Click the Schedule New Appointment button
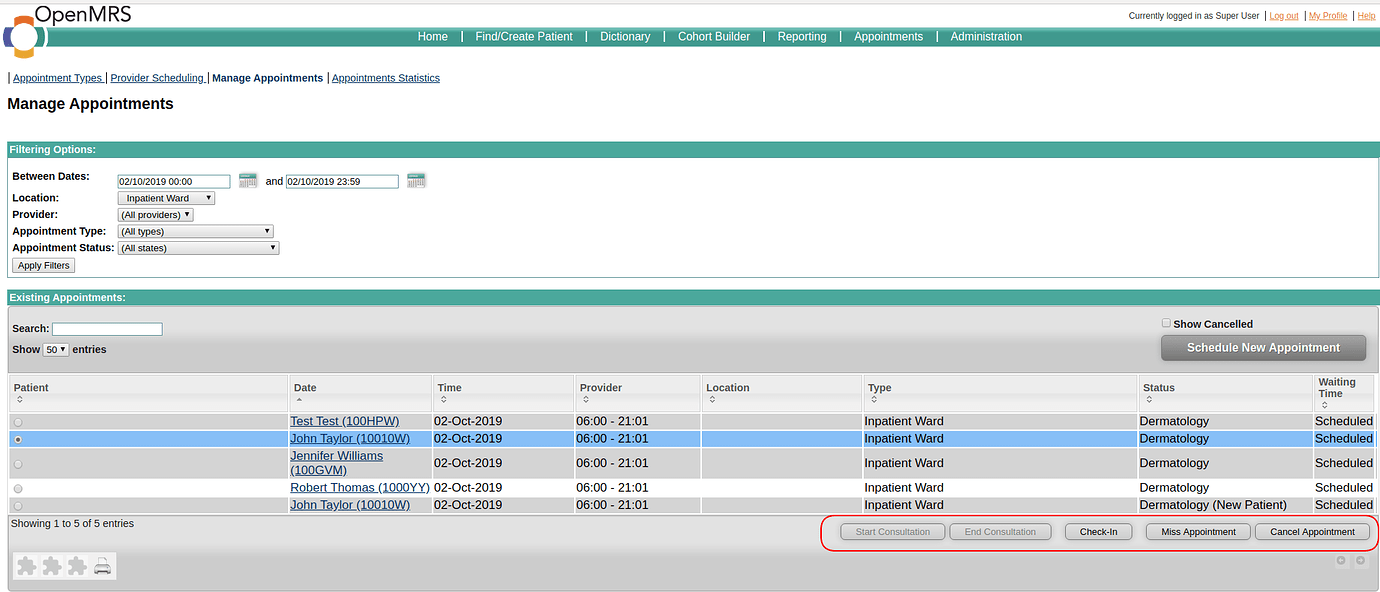Screen dimensions: 1380x592 point(1263,347)
